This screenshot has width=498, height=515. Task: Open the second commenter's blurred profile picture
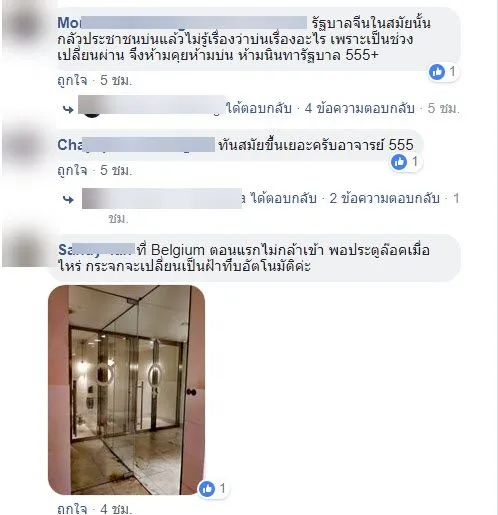(26, 146)
